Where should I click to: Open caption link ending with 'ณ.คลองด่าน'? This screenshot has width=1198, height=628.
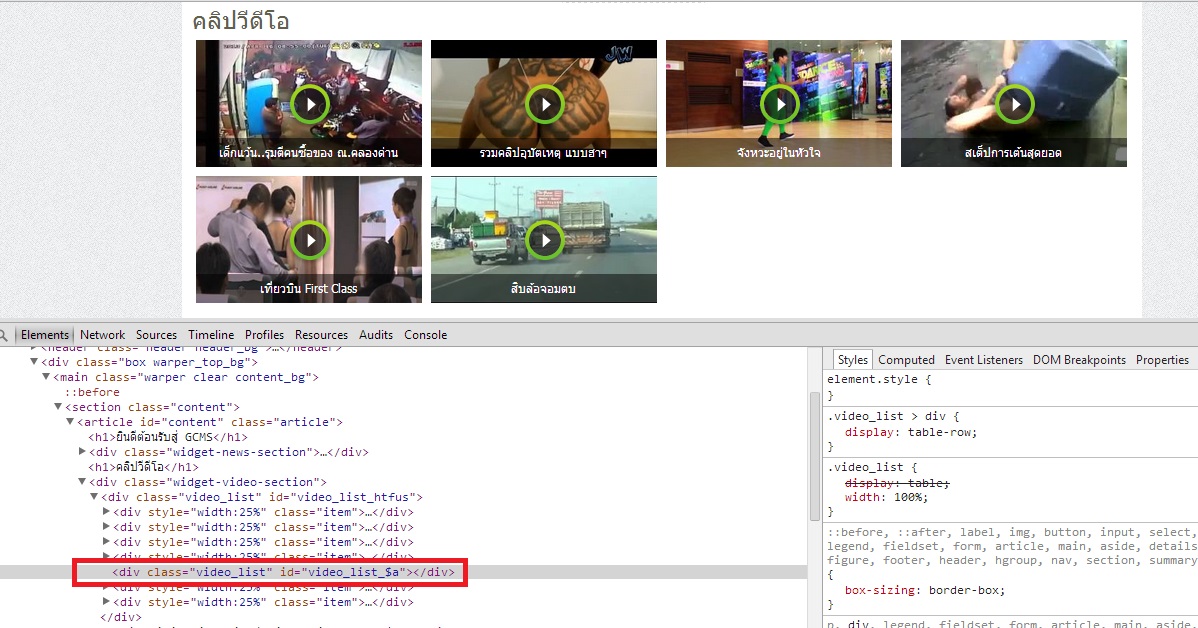pos(309,153)
